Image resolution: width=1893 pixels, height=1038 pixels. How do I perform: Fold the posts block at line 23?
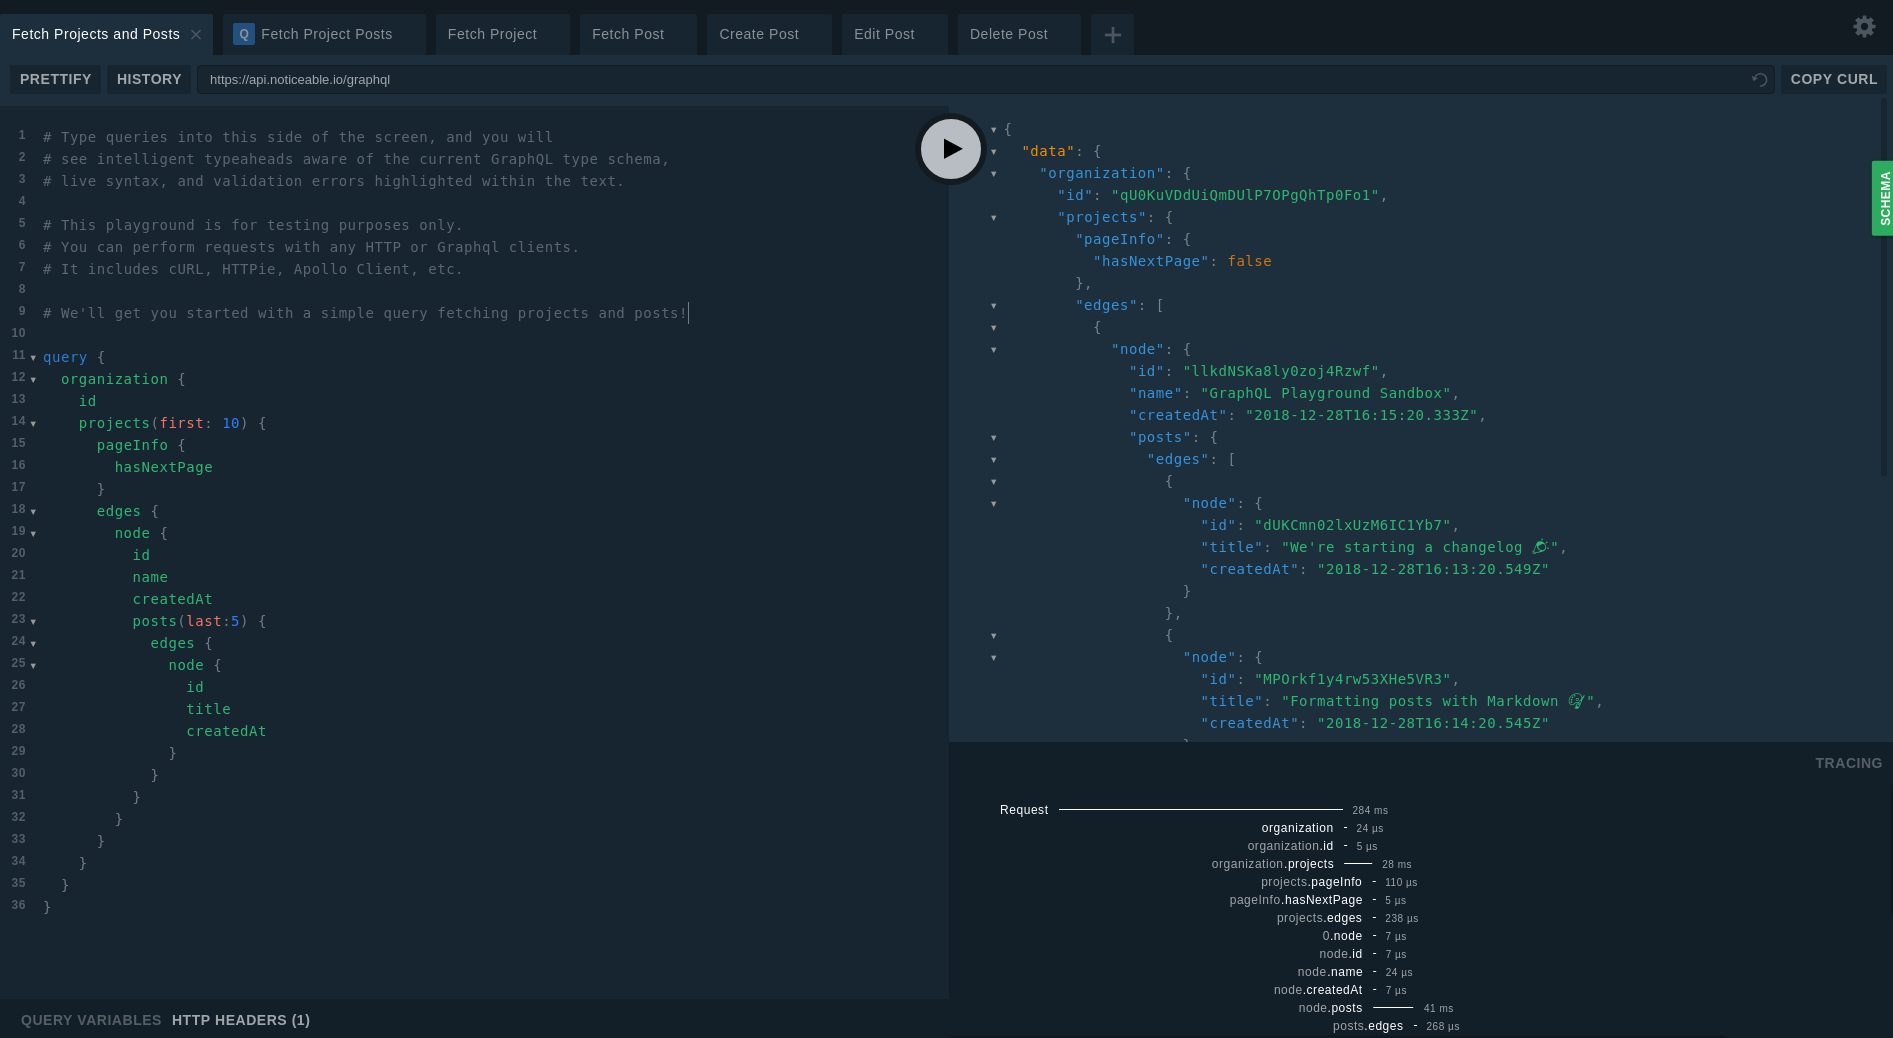click(x=33, y=622)
